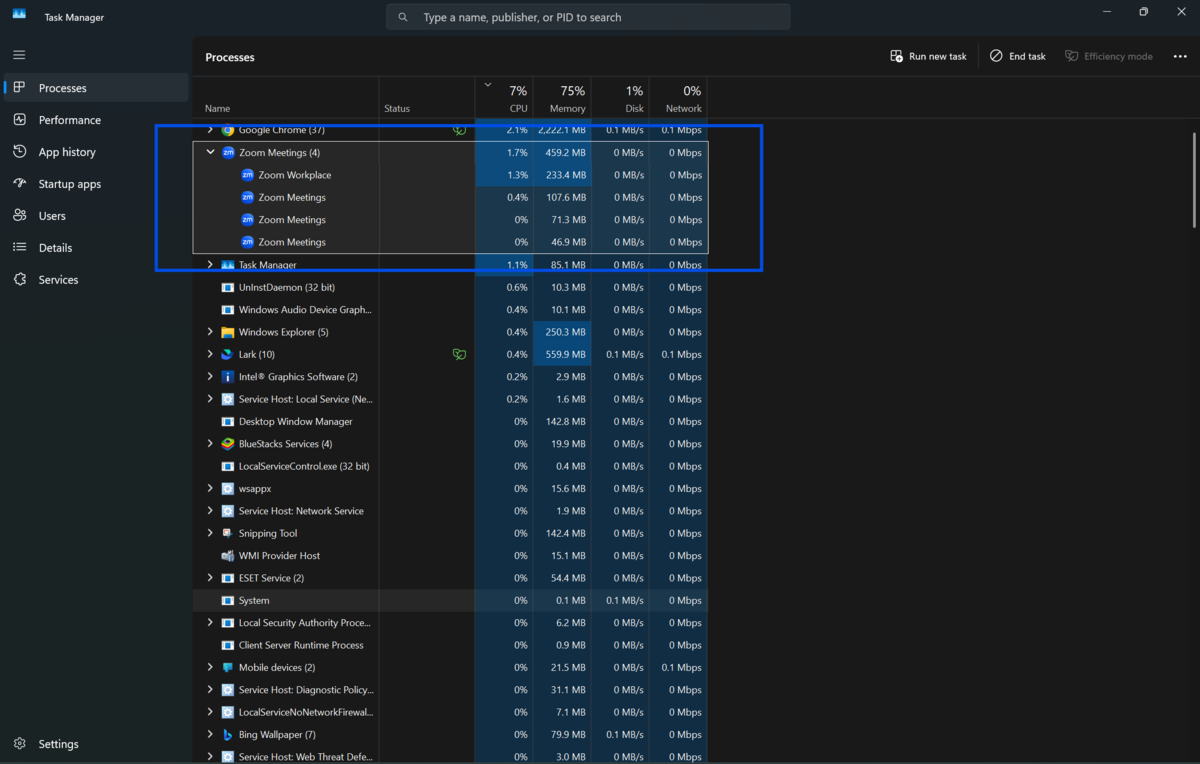Viewport: 1200px width, 764px height.
Task: Open the three-dot more options menu
Action: pyautogui.click(x=1180, y=57)
